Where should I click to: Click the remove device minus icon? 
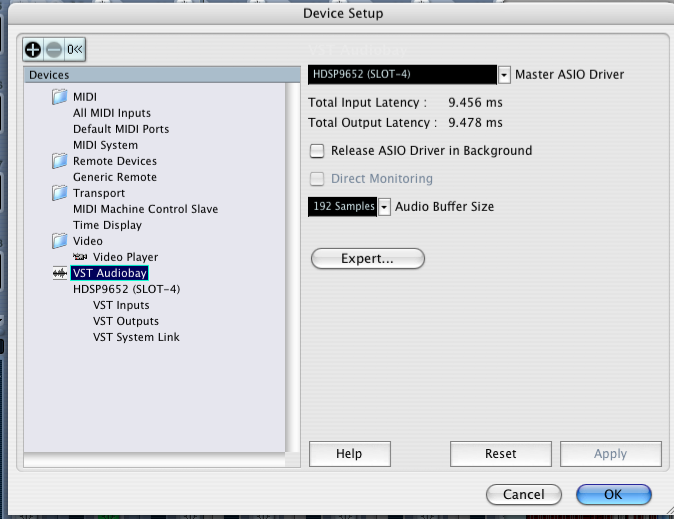(x=54, y=50)
